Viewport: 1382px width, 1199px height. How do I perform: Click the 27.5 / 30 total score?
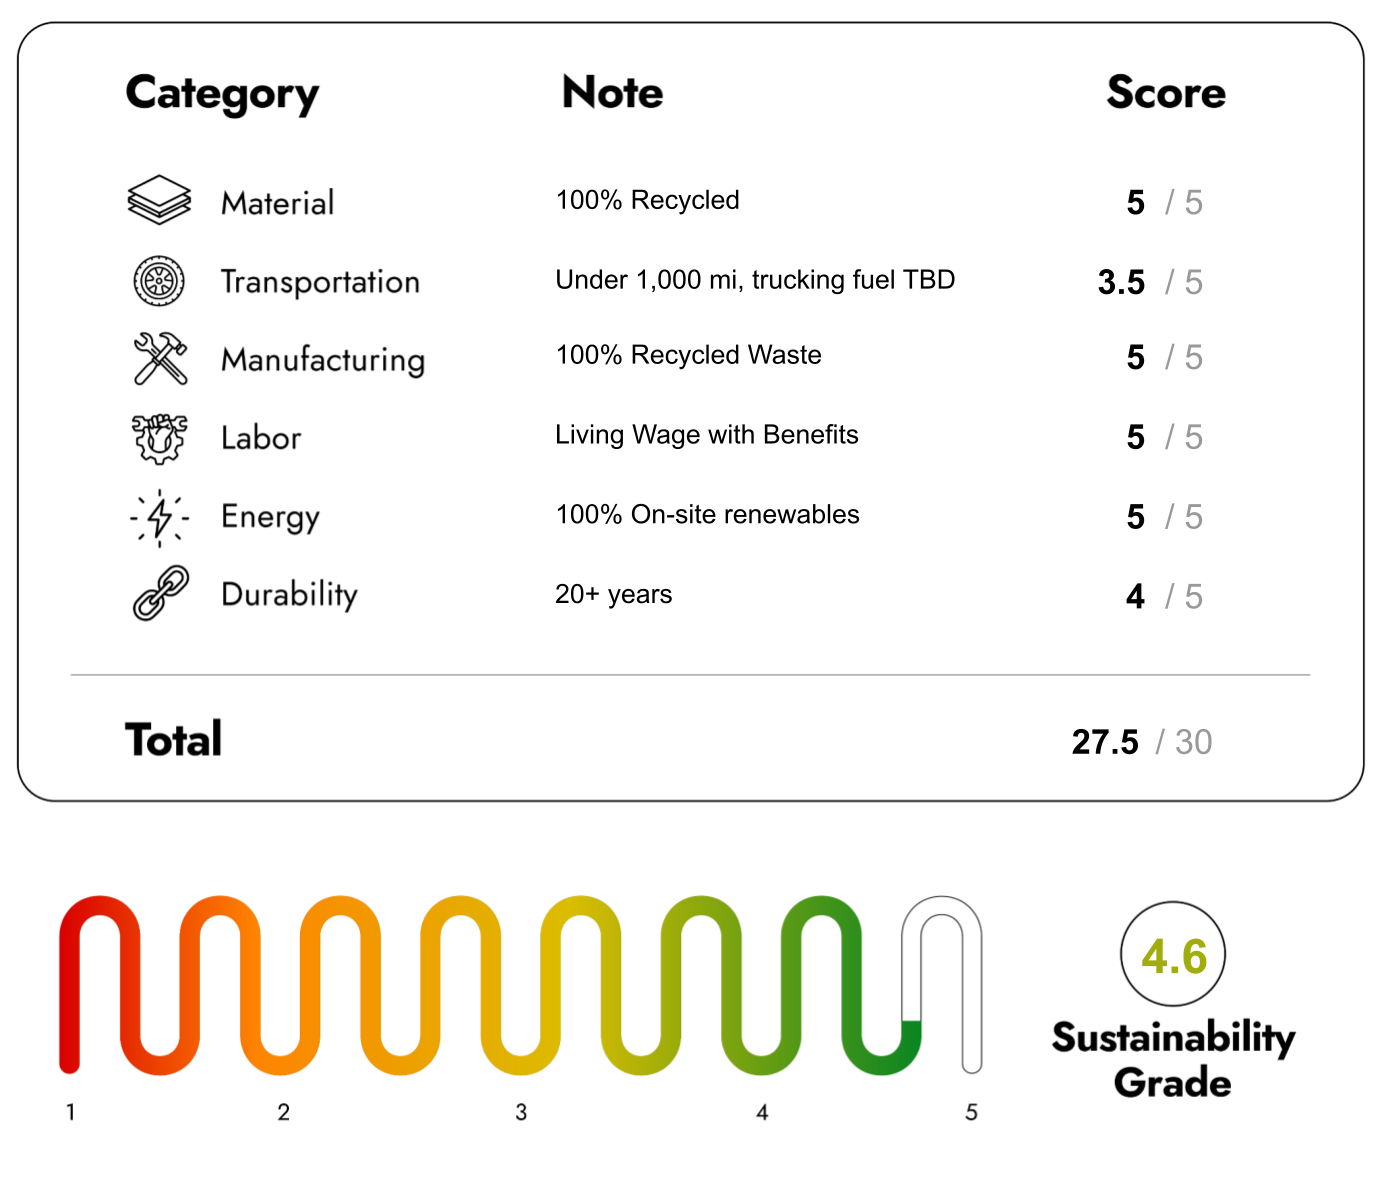pyautogui.click(x=1141, y=742)
